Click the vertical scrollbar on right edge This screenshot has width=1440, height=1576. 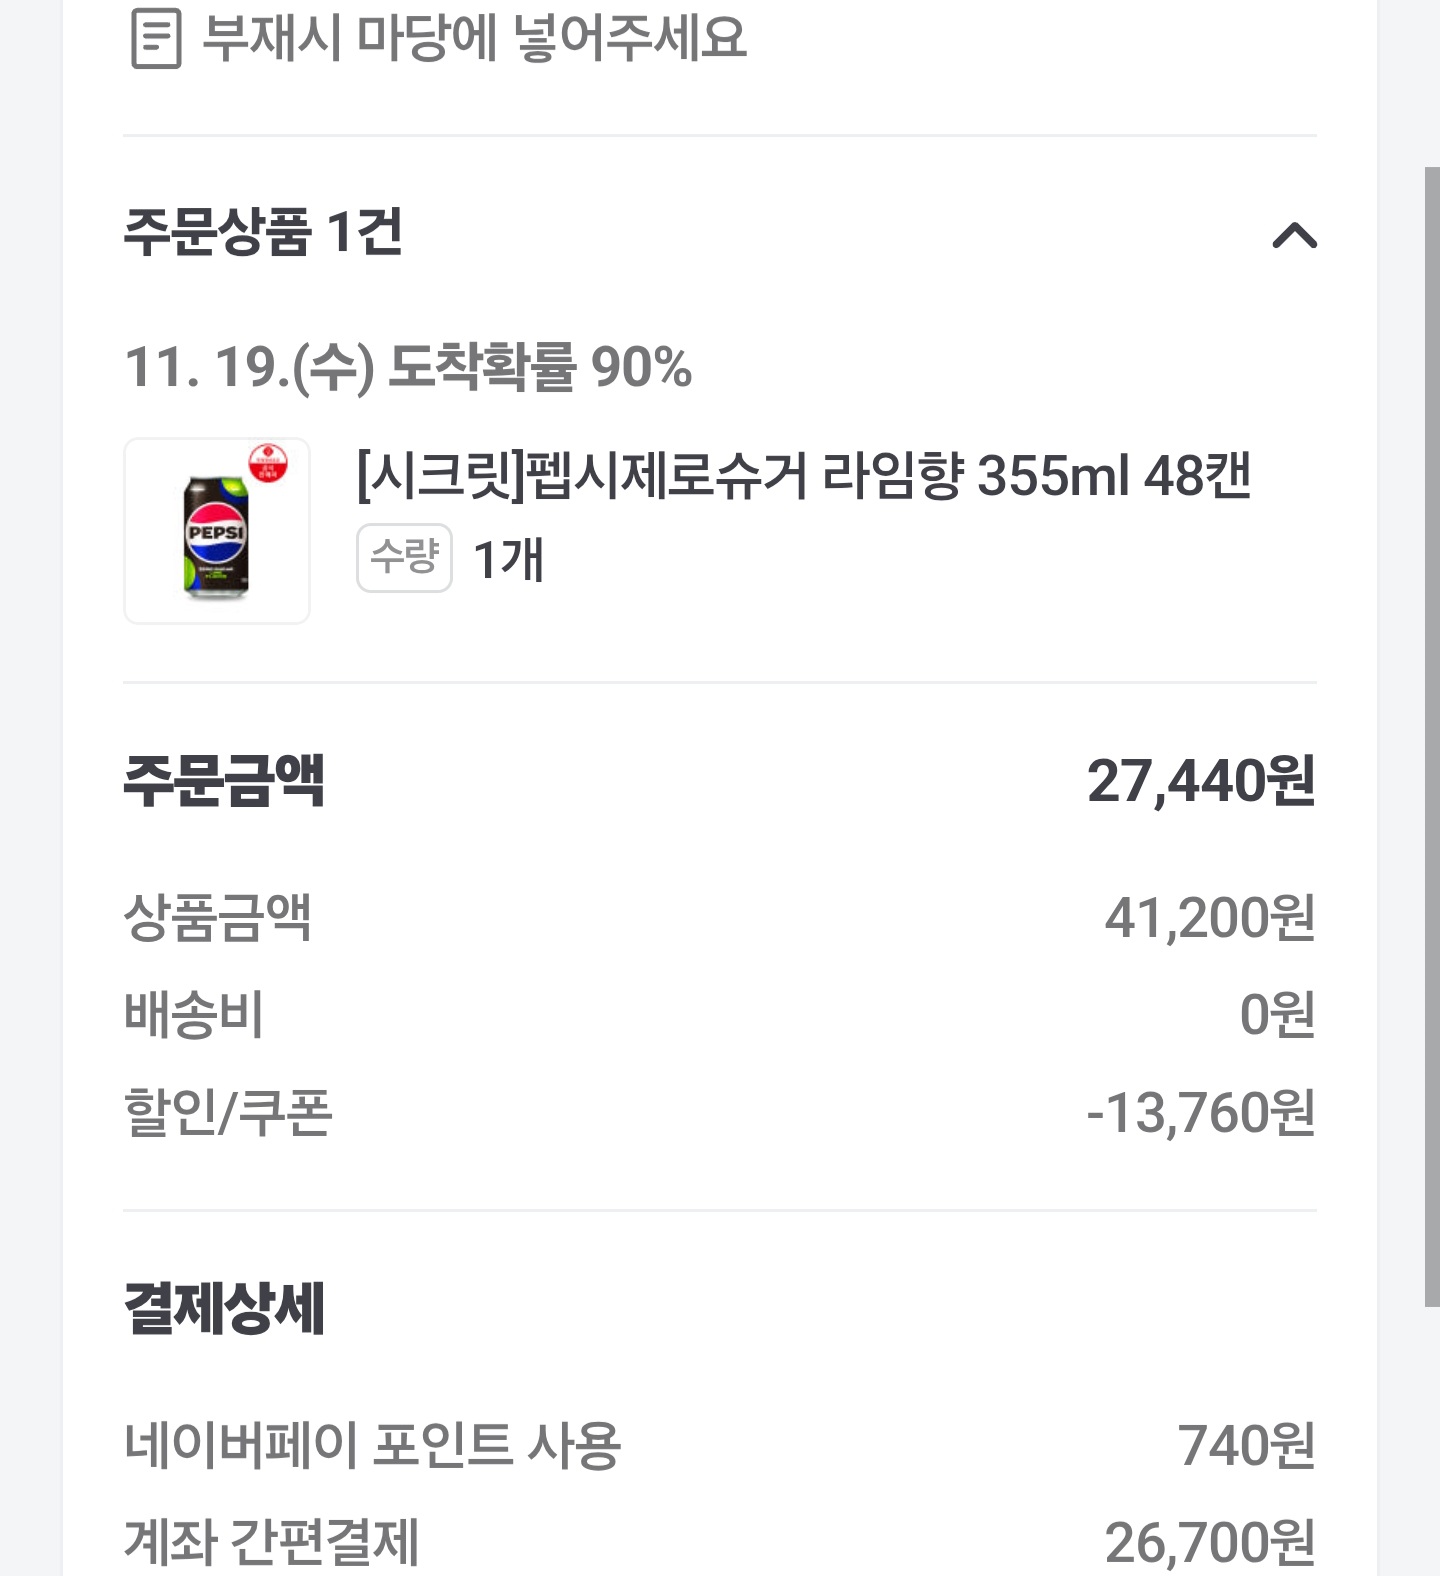click(x=1432, y=736)
